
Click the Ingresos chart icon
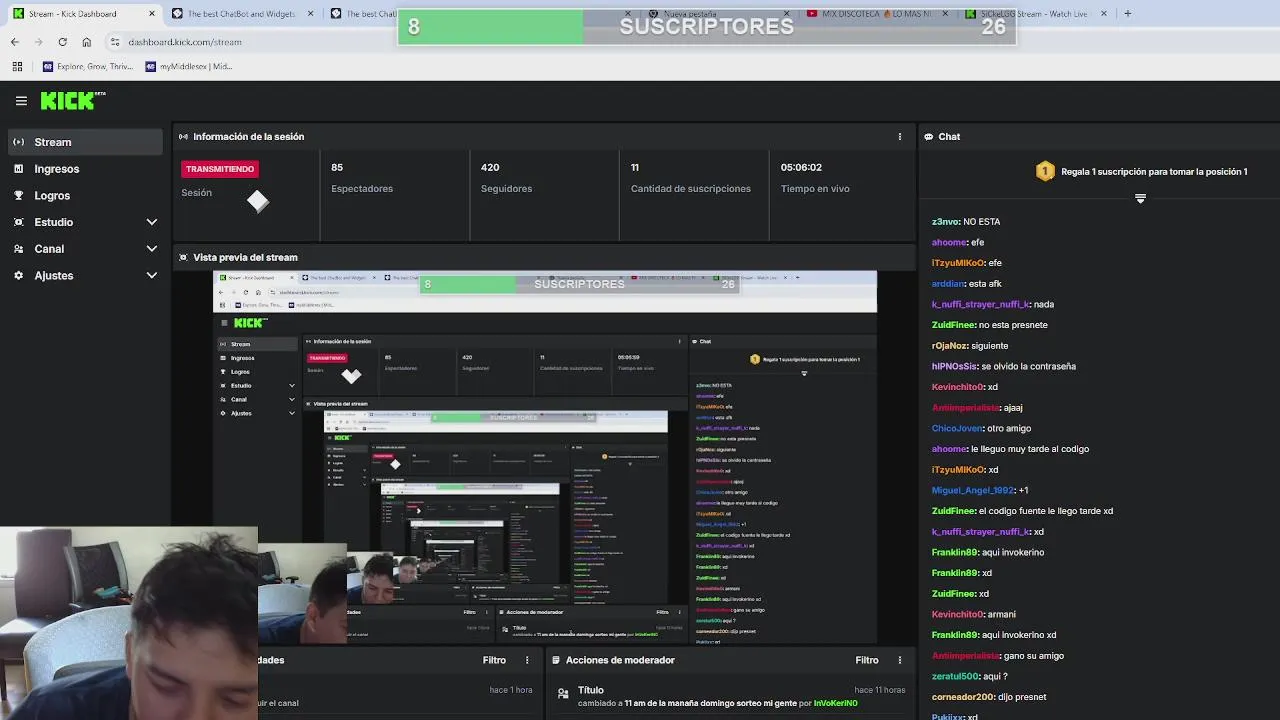pyautogui.click(x=18, y=169)
